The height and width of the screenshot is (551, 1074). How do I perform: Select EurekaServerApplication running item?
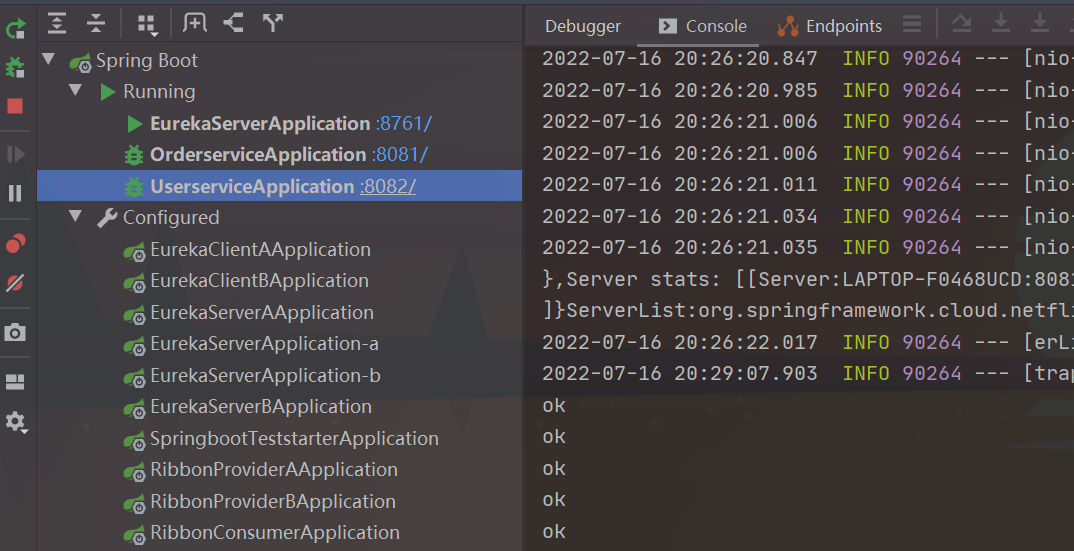[260, 123]
